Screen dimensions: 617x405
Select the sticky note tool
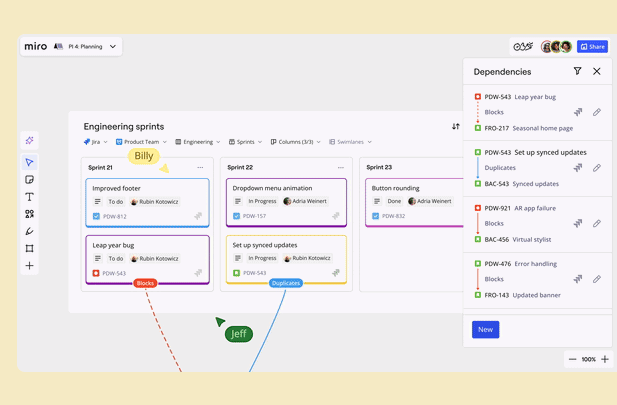30,180
